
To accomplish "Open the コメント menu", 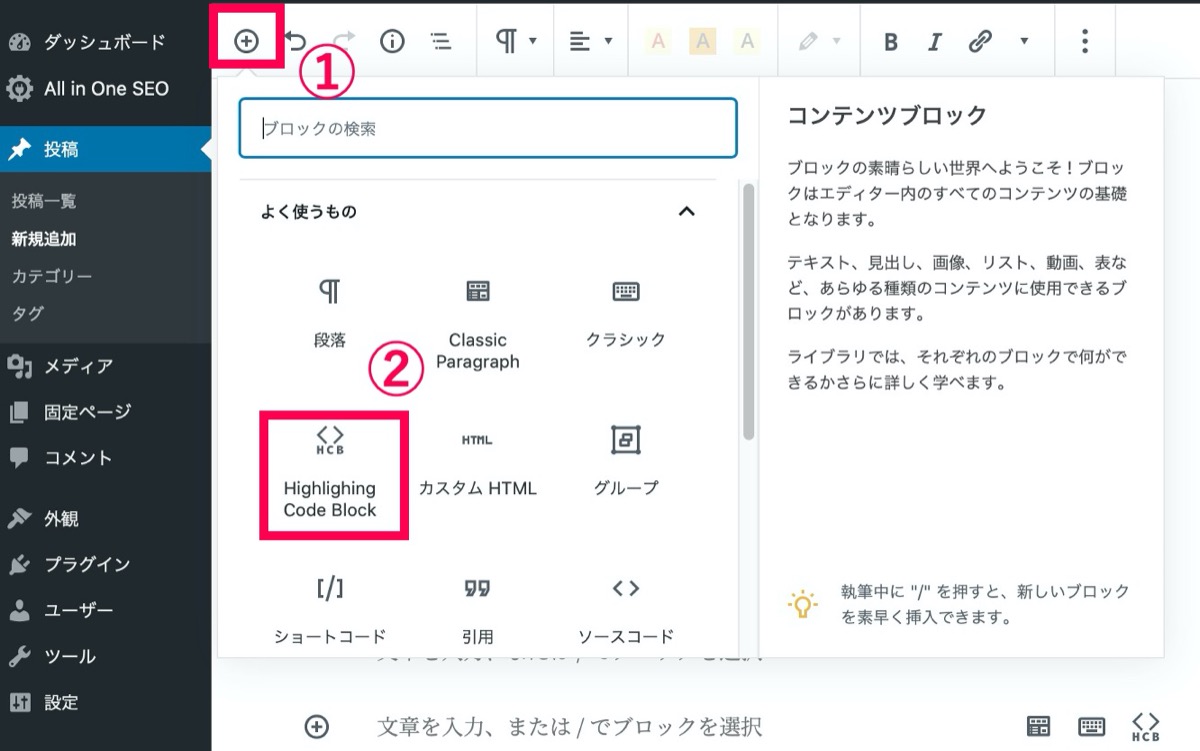I will pyautogui.click(x=105, y=458).
